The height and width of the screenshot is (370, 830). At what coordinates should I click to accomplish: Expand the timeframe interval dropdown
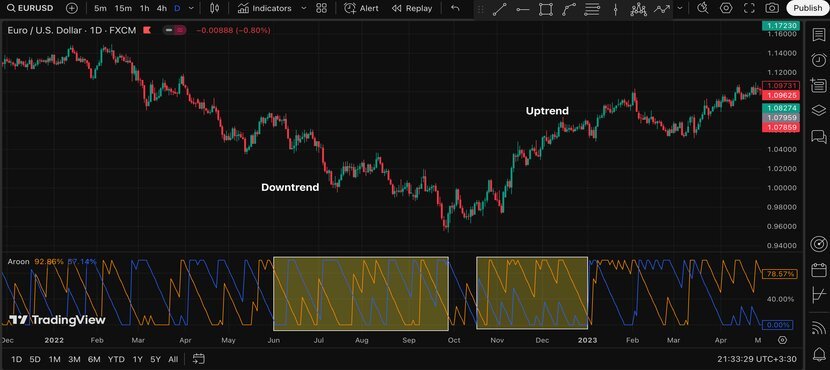191,8
